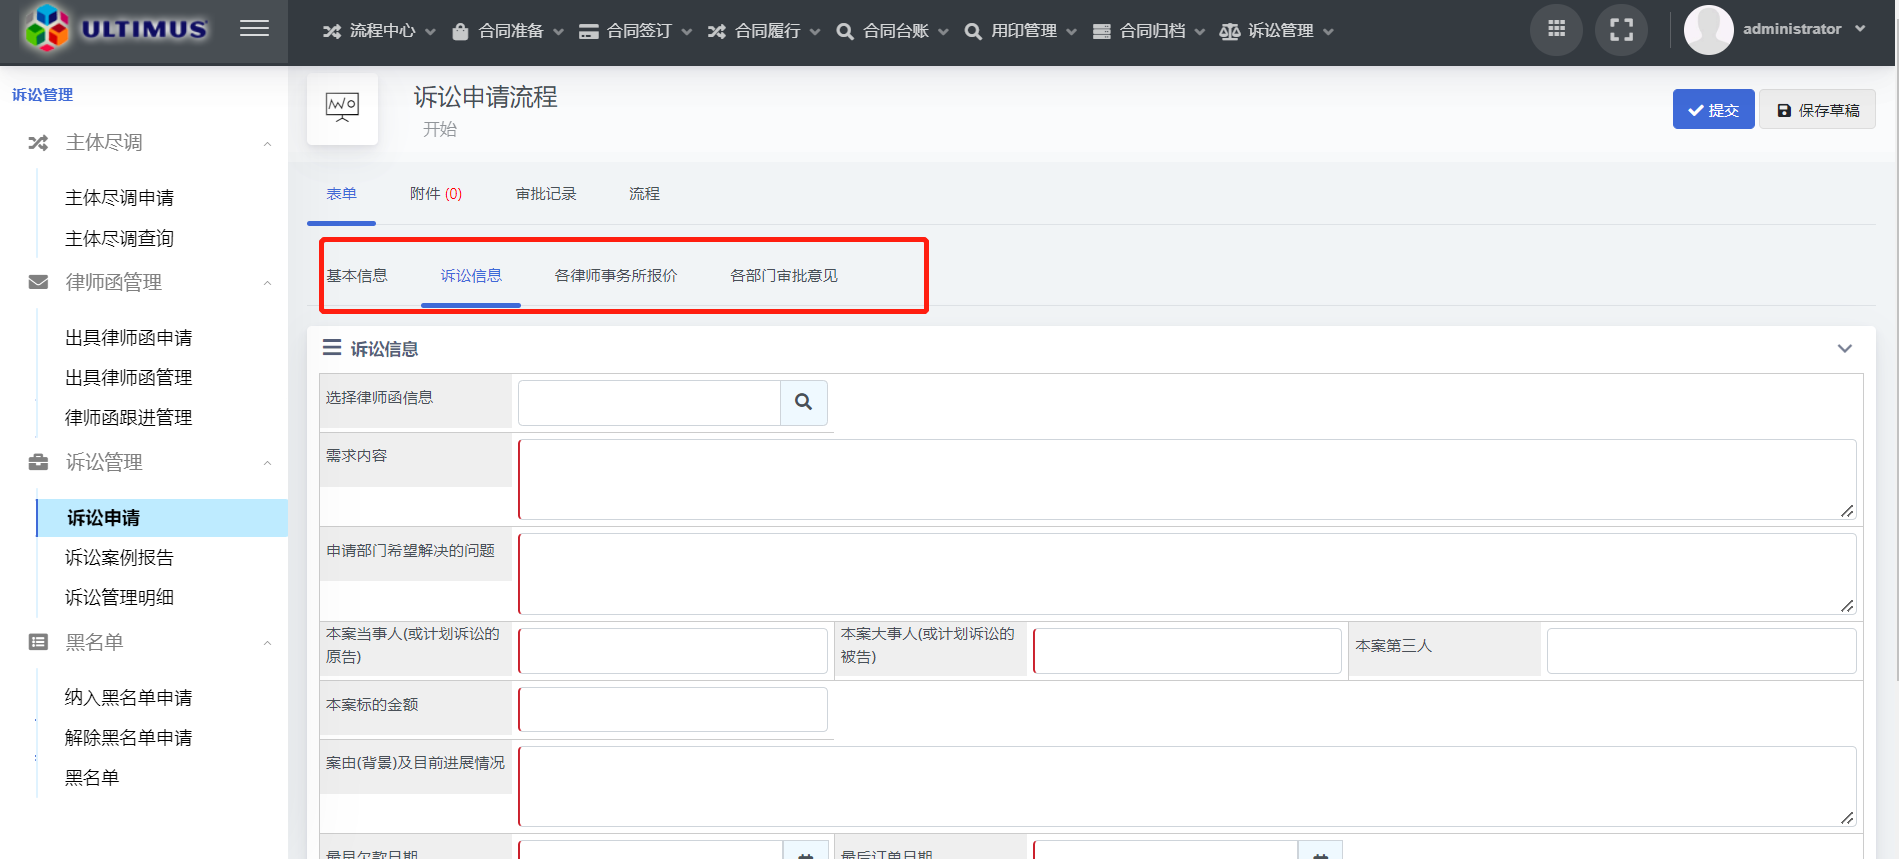Image resolution: width=1899 pixels, height=859 pixels.
Task: Collapse the 诉讼信息 section chevron
Action: click(1844, 349)
